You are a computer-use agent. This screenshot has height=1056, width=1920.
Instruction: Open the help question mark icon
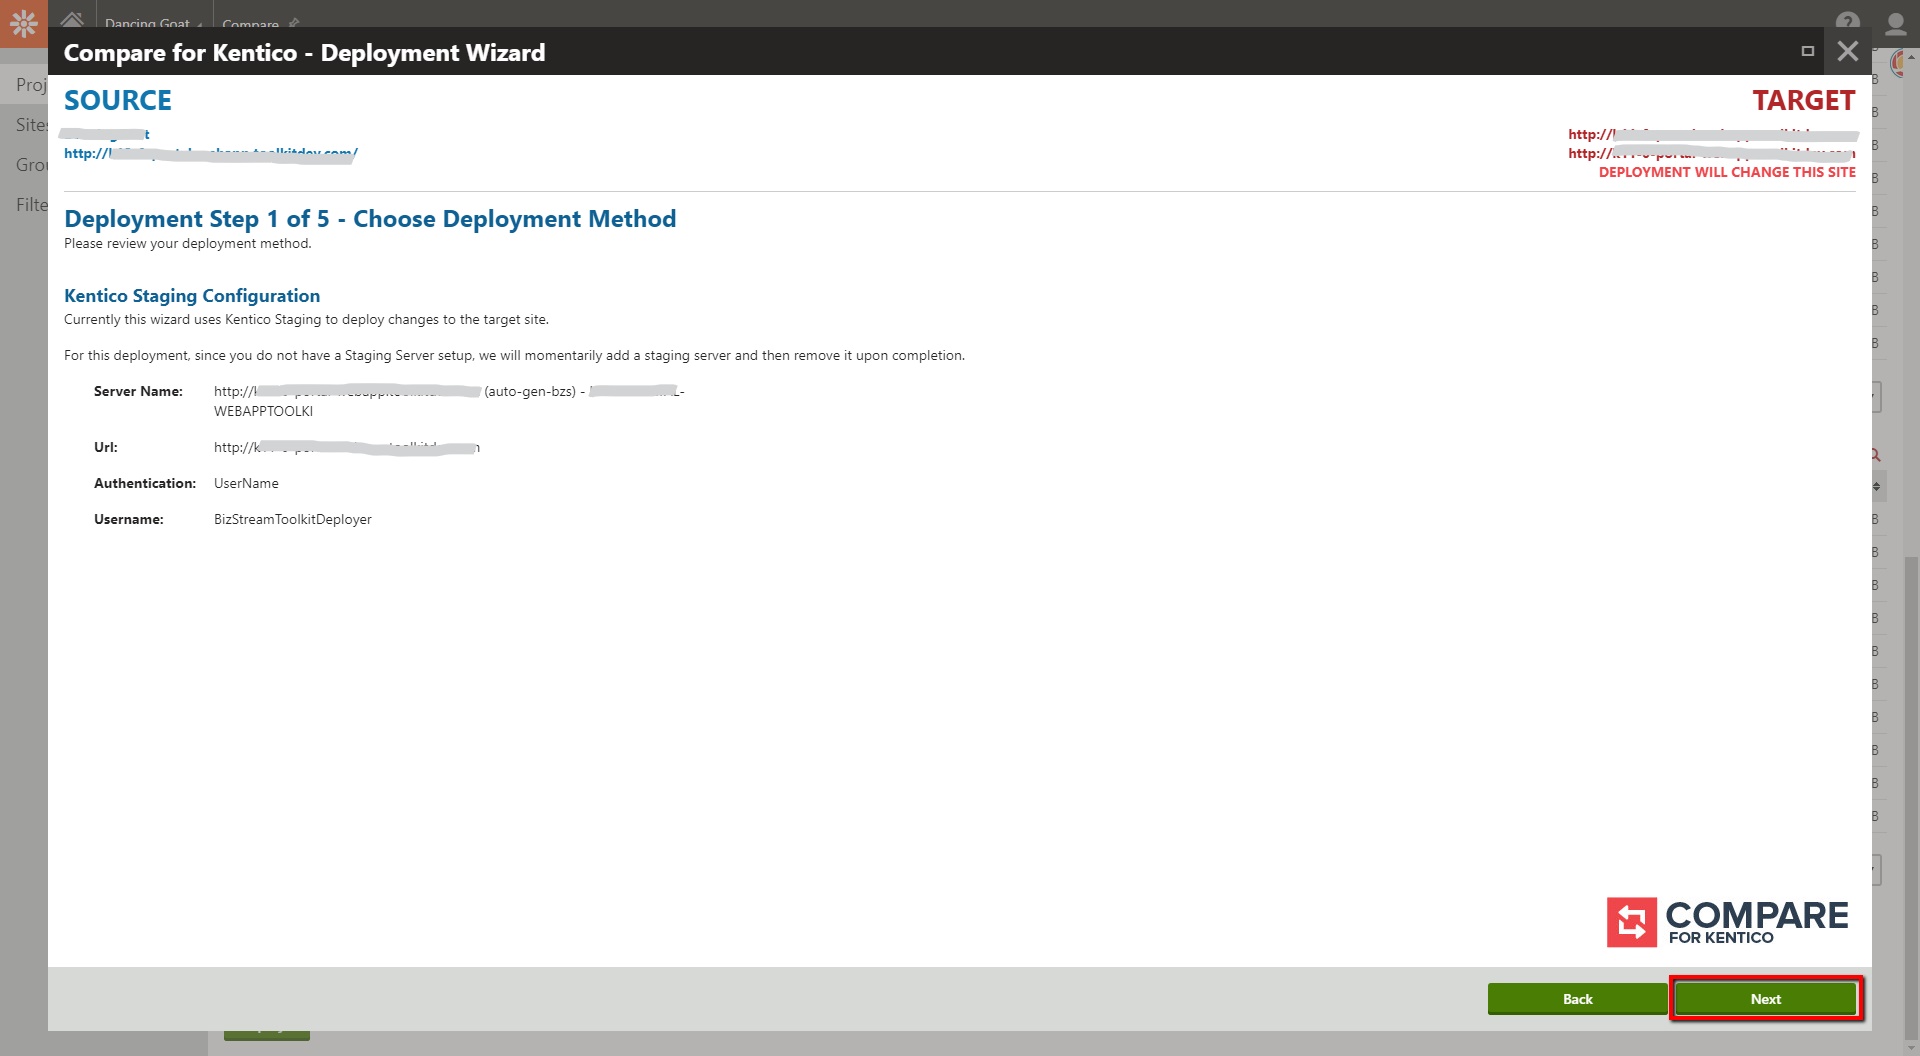tap(1848, 21)
